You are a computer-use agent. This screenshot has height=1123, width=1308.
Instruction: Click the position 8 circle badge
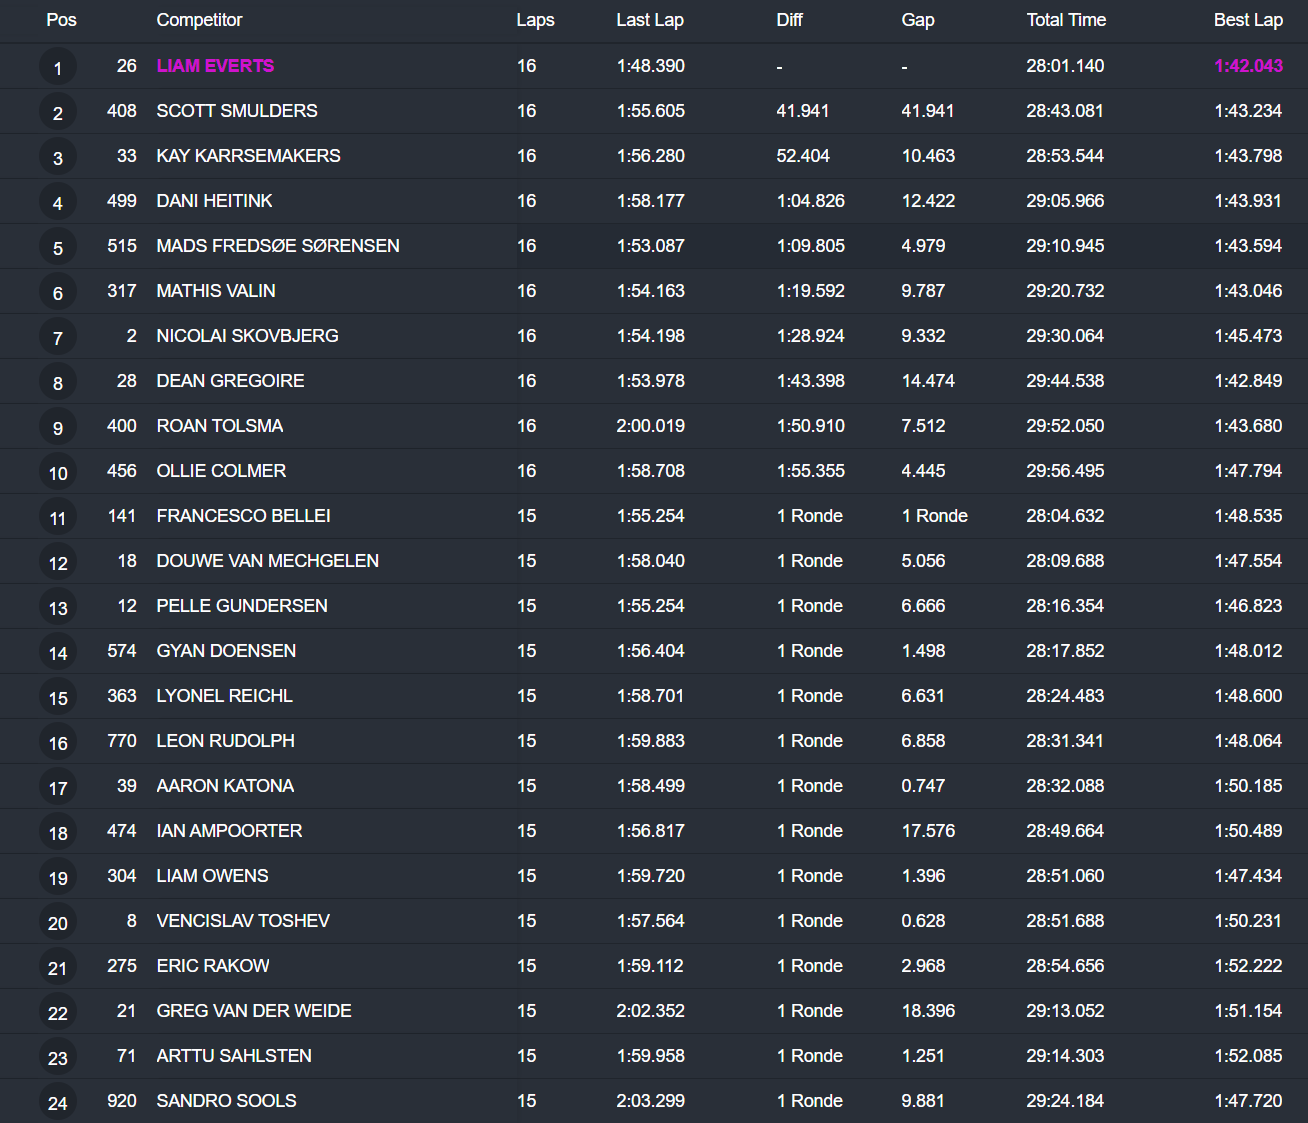click(58, 383)
